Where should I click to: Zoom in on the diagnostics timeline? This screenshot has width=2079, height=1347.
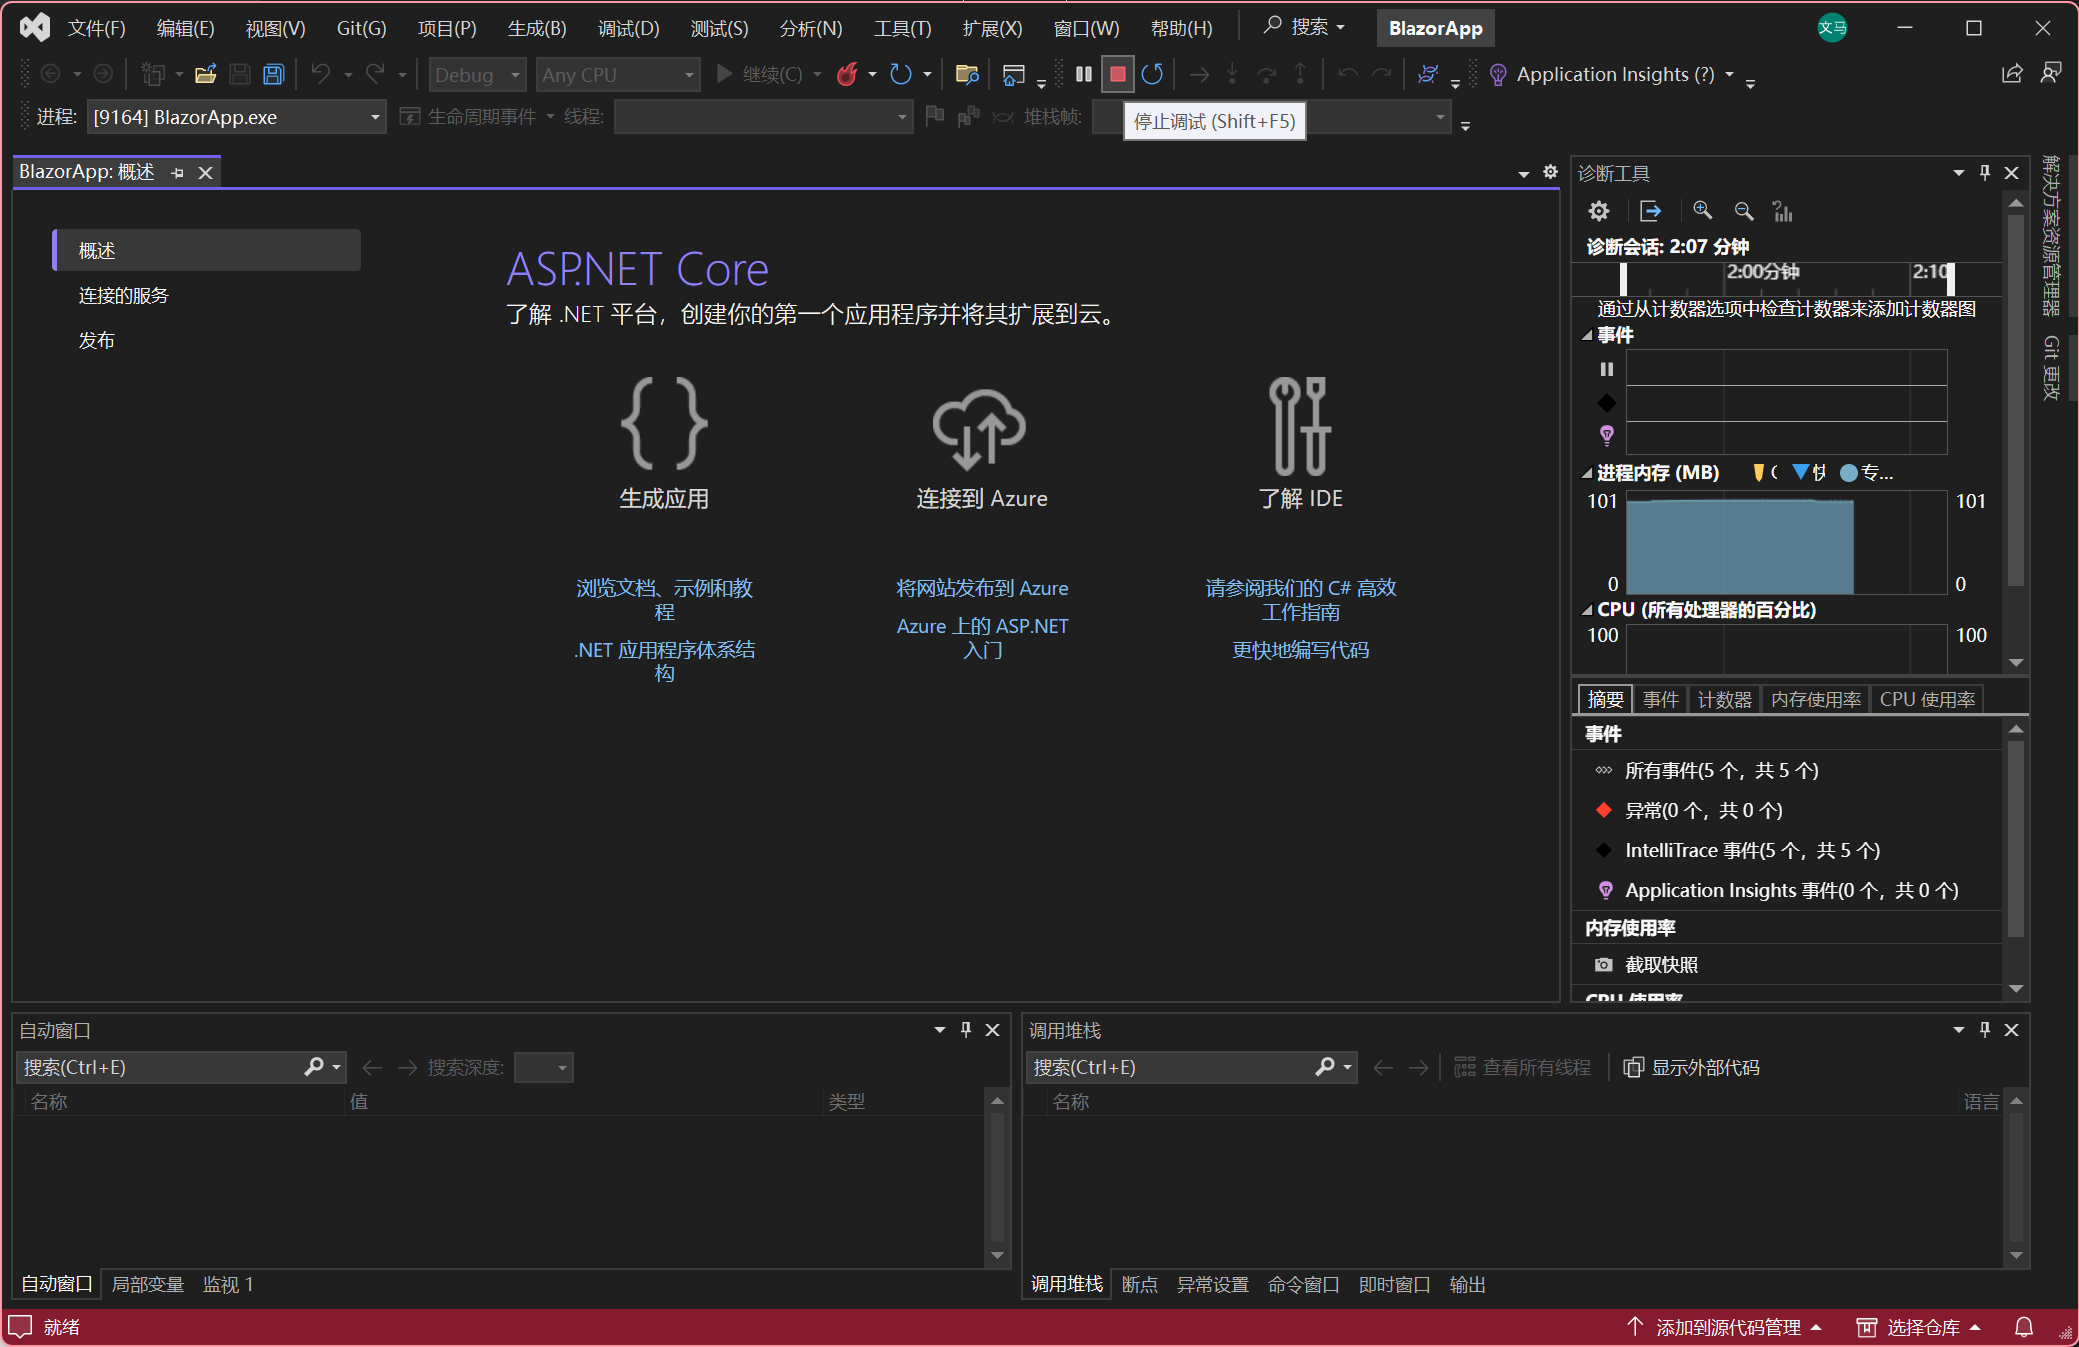[x=1702, y=211]
